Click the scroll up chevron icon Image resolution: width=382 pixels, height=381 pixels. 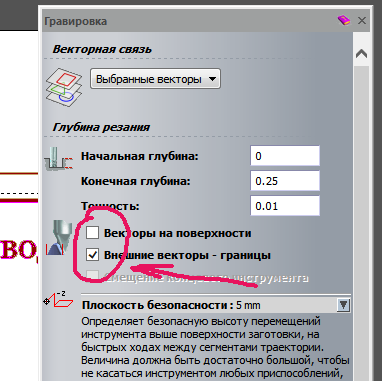click(x=361, y=54)
